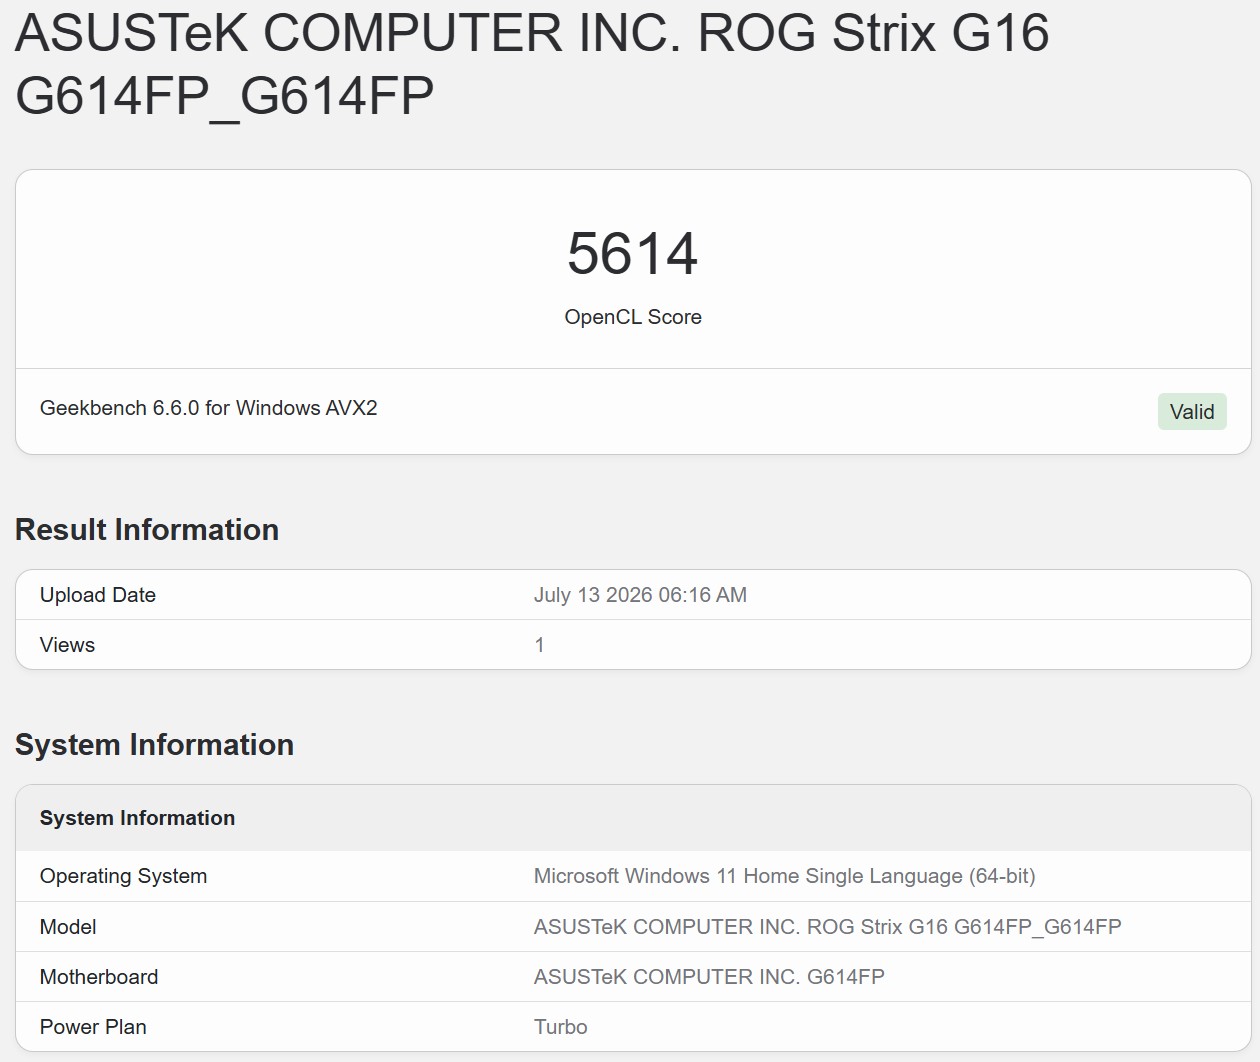The image size is (1260, 1062).
Task: Select the July 13 2026 06:16 AM value
Action: 640,595
